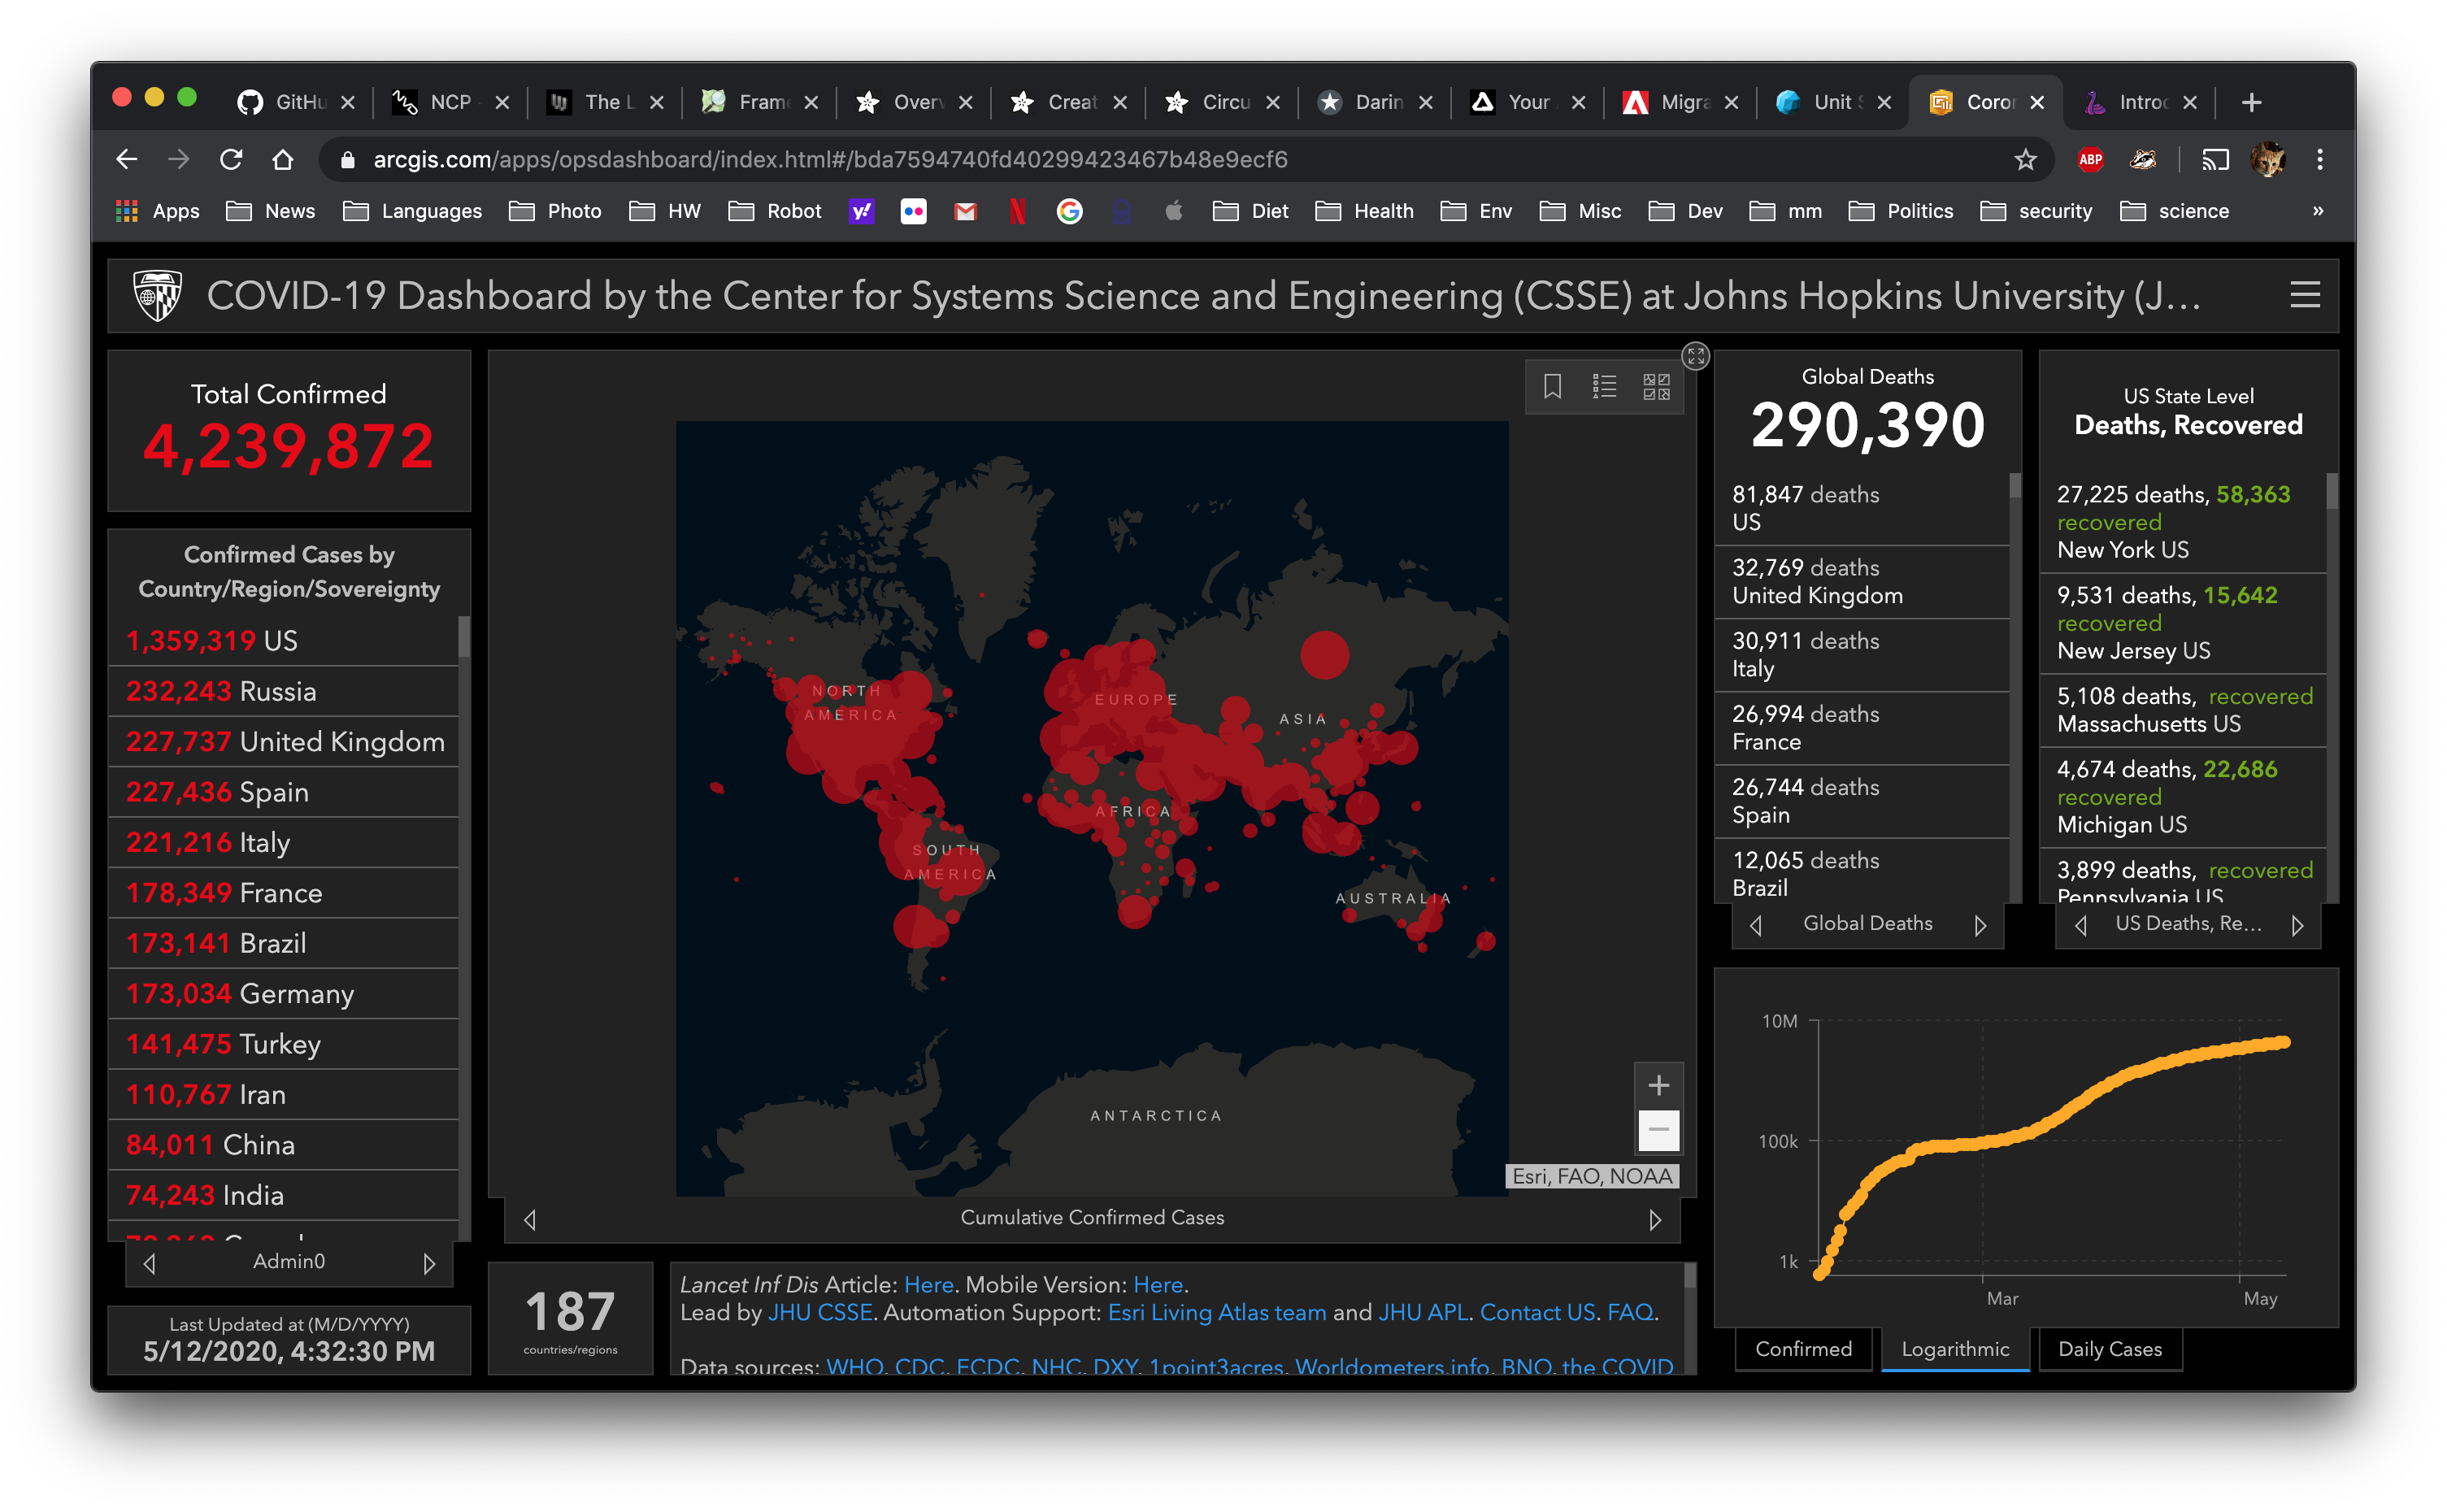Click the confirmed cases list scrollbar
The height and width of the screenshot is (1512, 2447).
pos(464,636)
